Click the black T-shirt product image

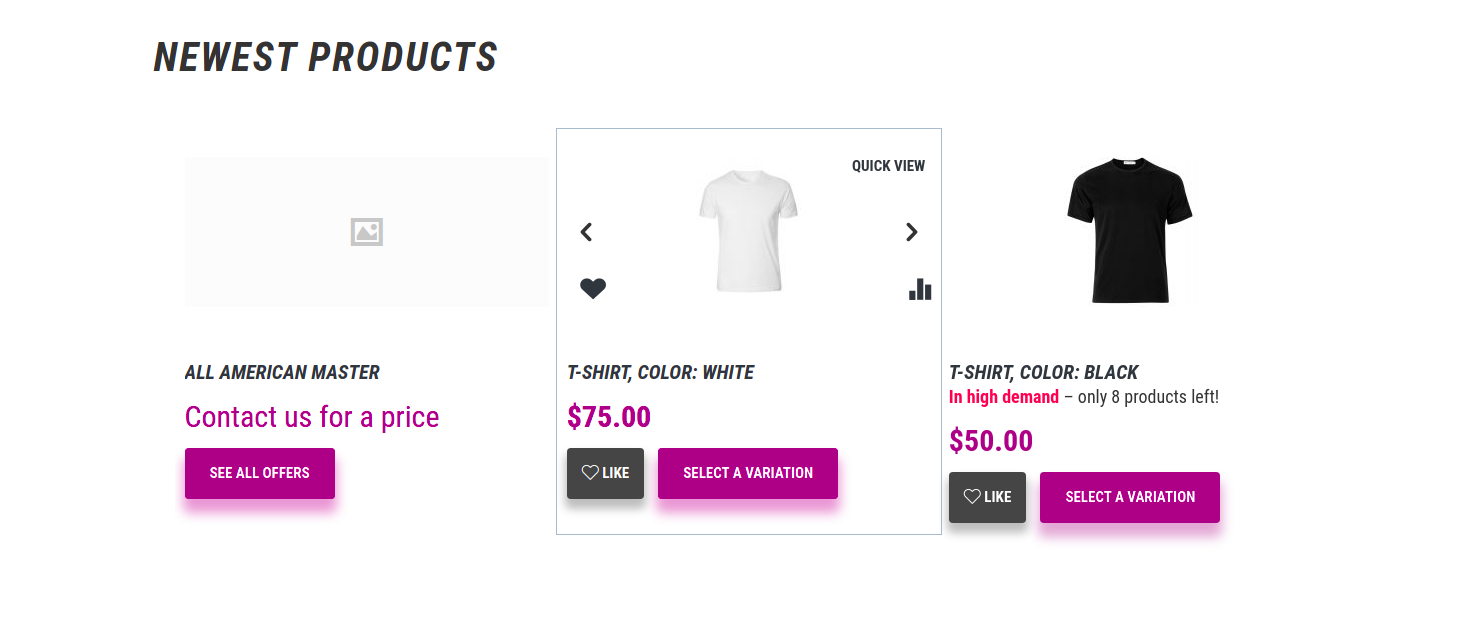[x=1130, y=231]
